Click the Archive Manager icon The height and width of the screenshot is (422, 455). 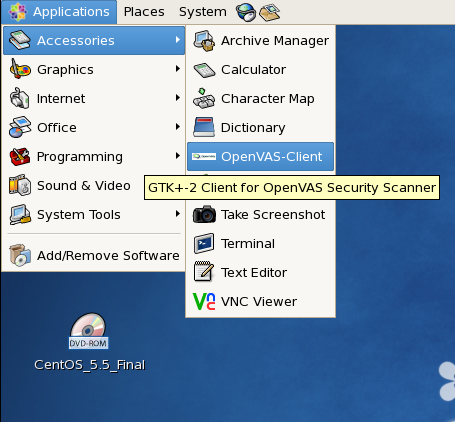click(204, 41)
